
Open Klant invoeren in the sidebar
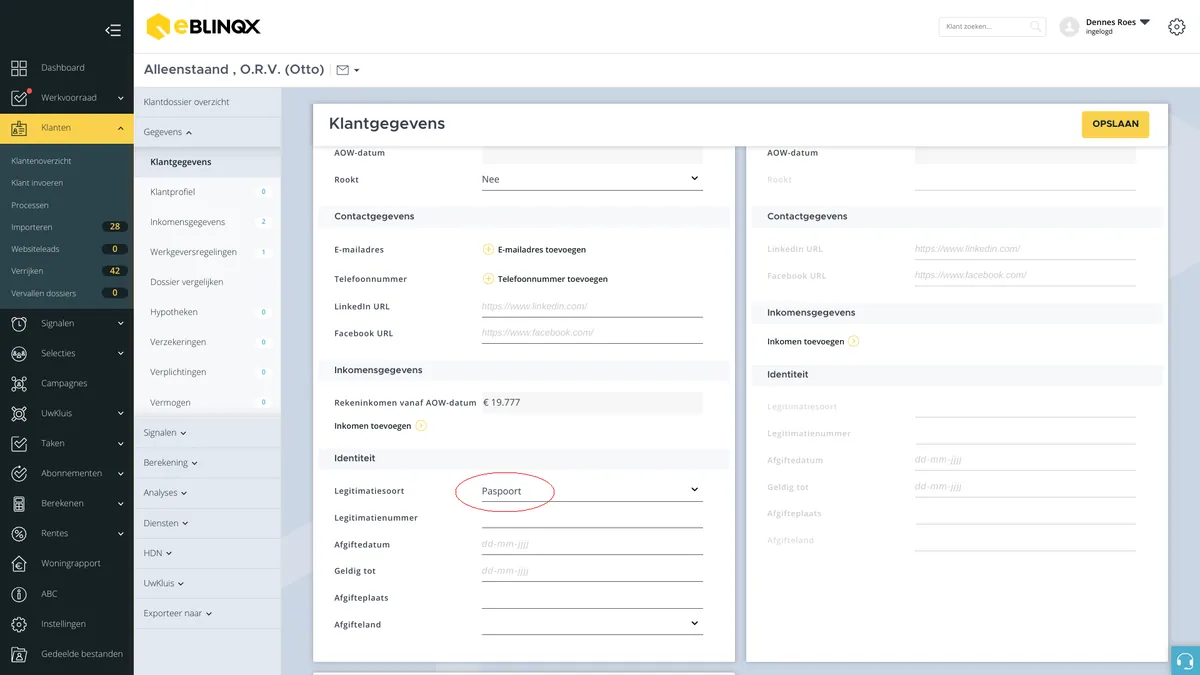pyautogui.click(x=36, y=183)
